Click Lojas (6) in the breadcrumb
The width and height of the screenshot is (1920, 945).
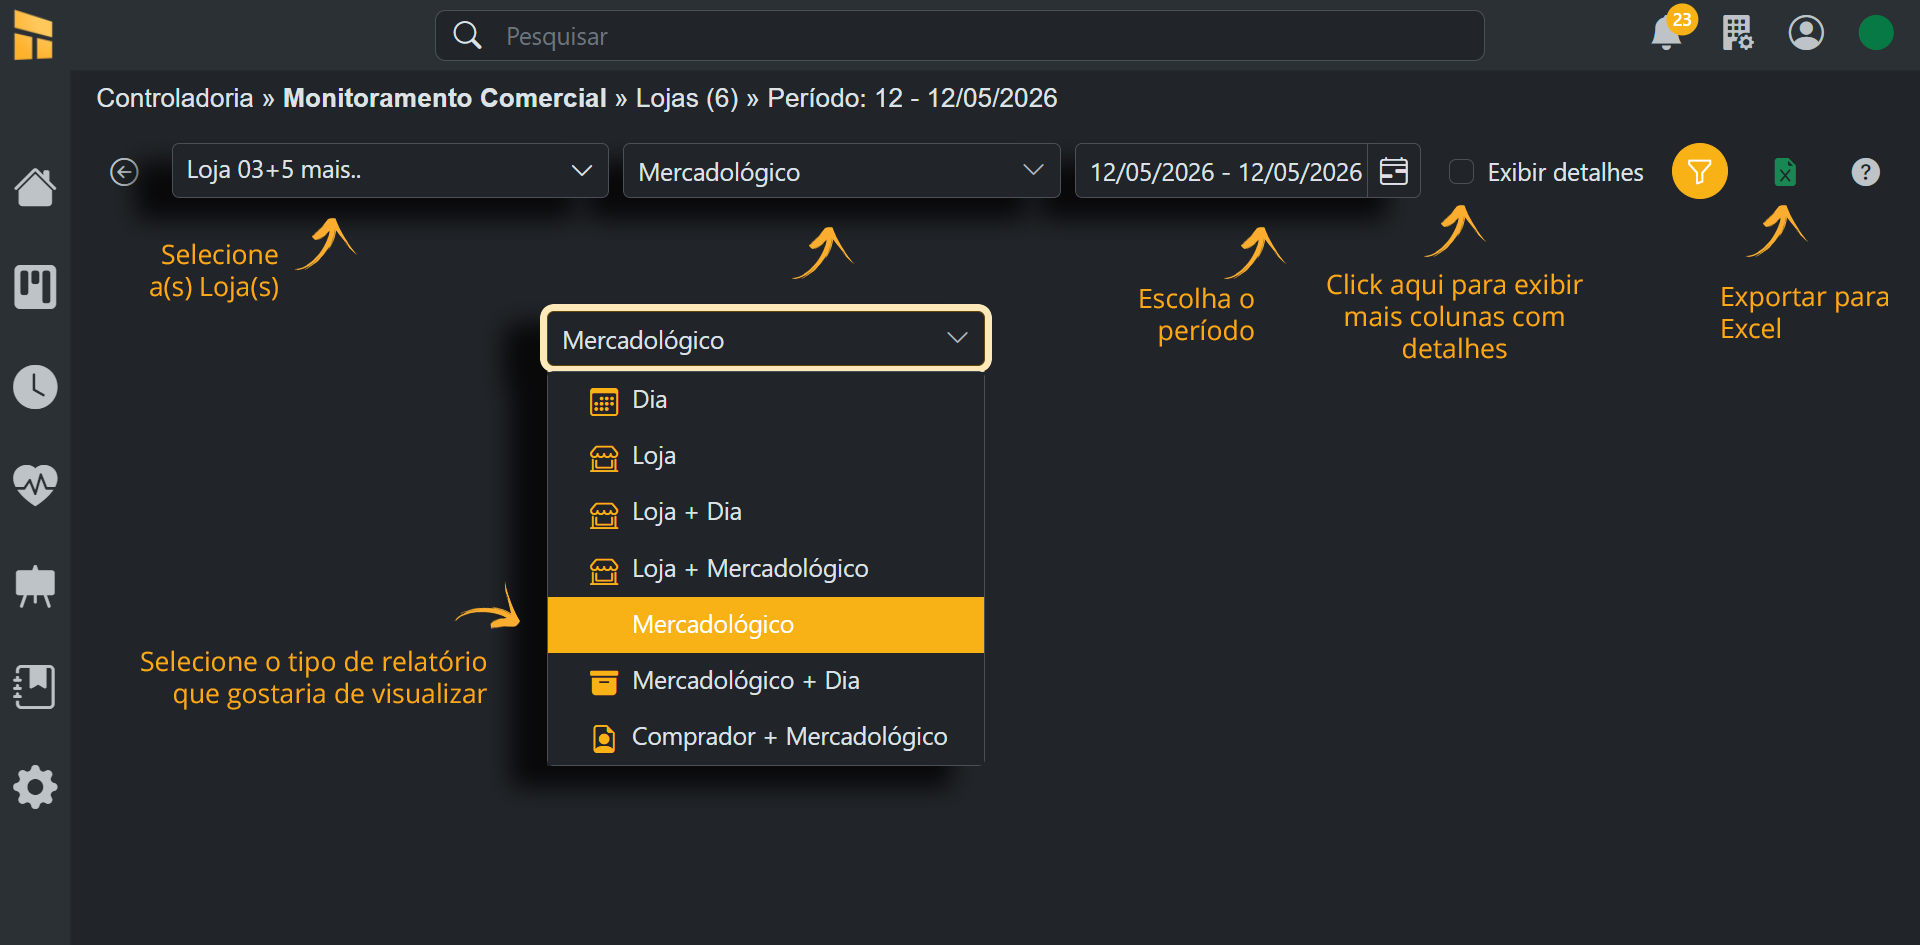pos(687,98)
